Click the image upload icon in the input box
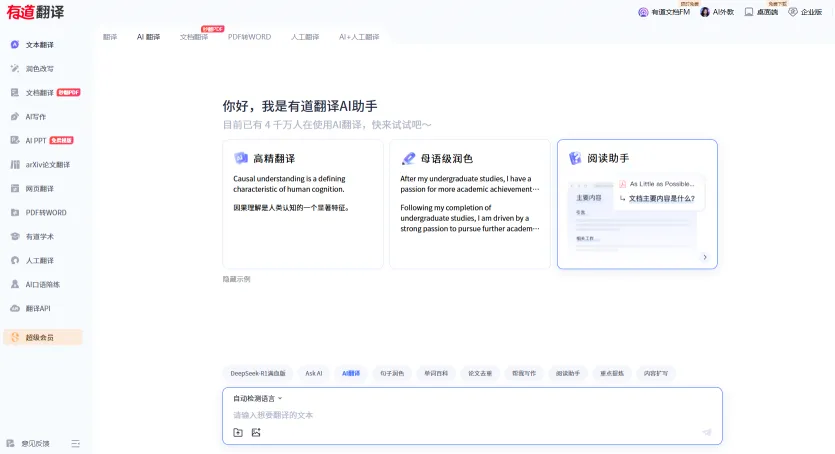Viewport: 835px width, 454px height. [256, 433]
